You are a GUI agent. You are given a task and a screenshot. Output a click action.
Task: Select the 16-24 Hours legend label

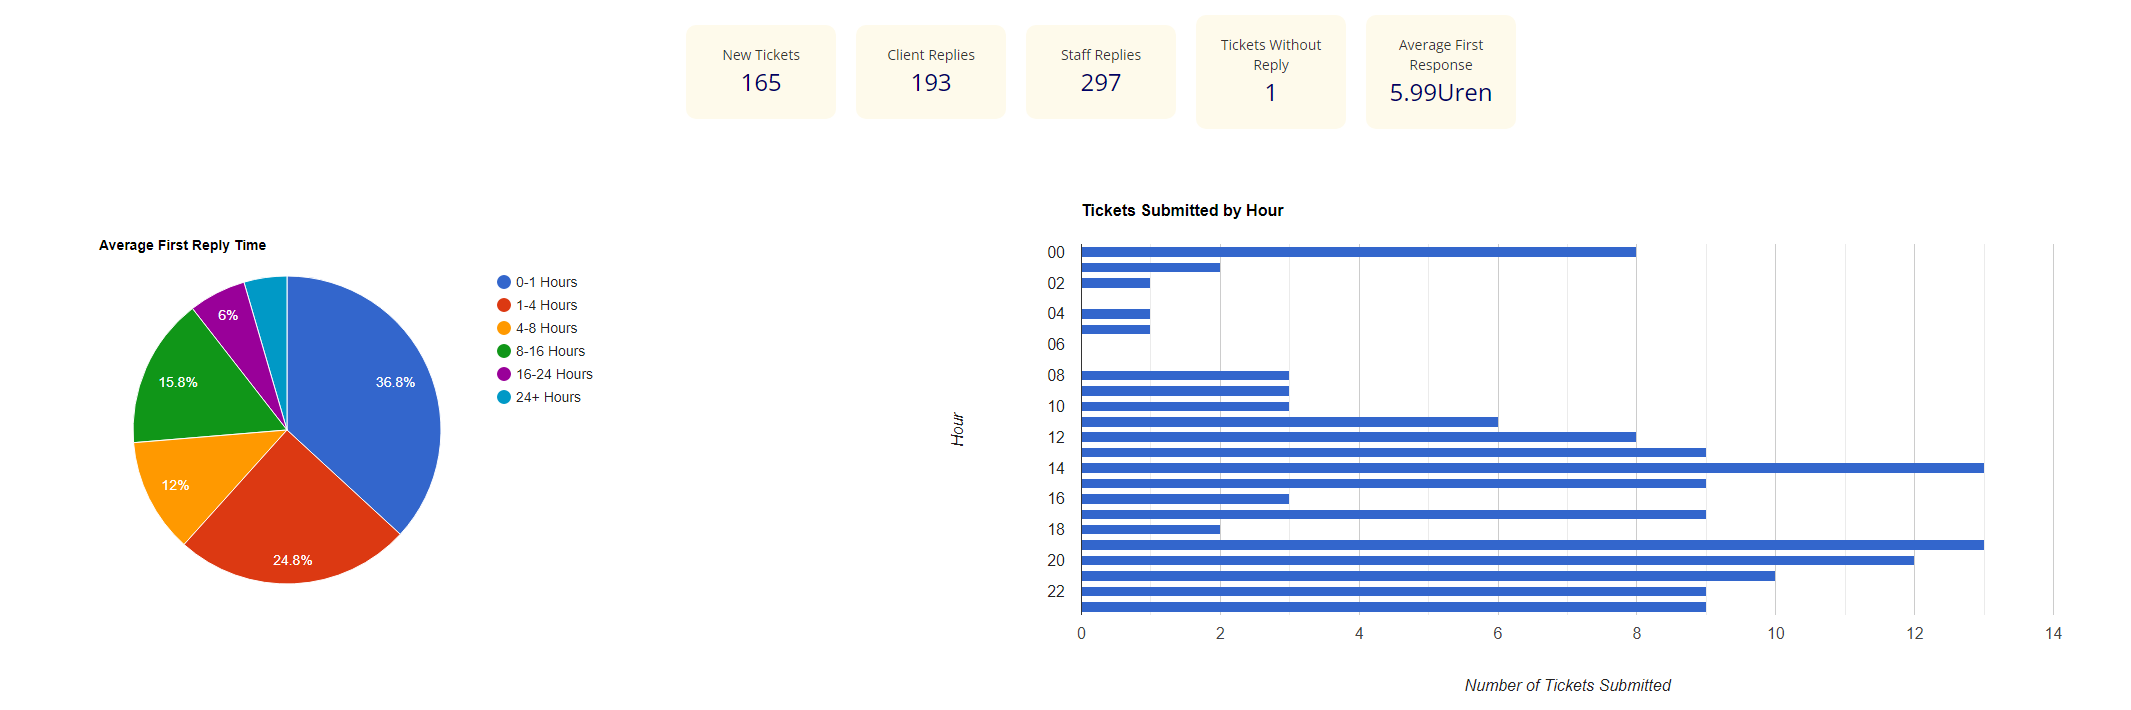click(554, 374)
